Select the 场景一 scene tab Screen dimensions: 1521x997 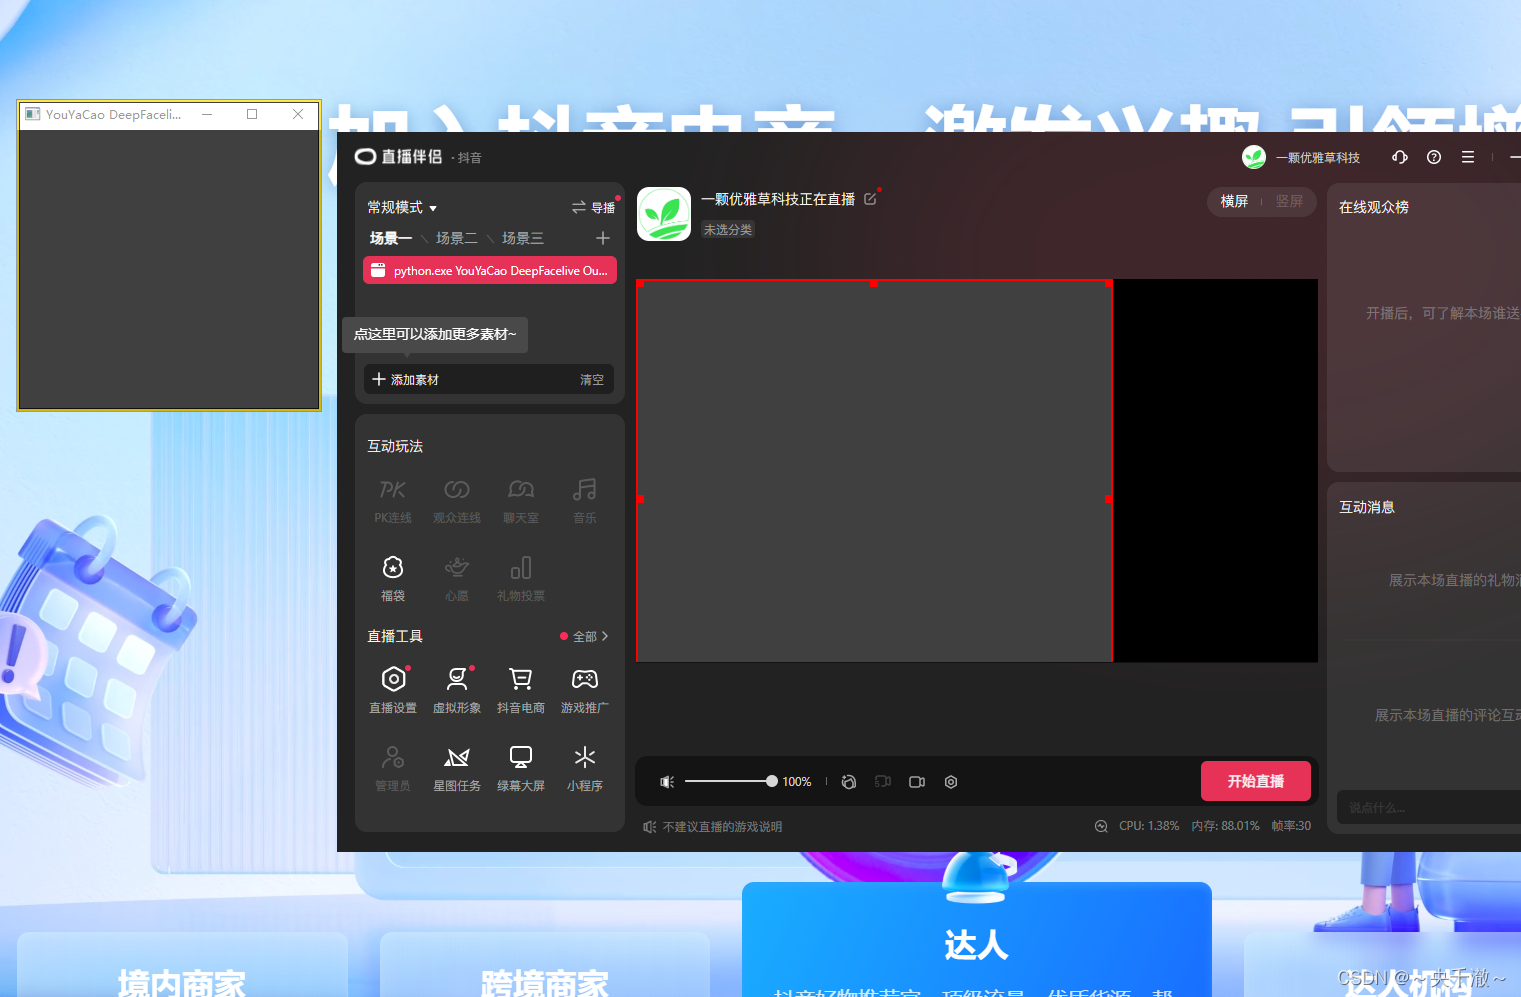(x=391, y=238)
